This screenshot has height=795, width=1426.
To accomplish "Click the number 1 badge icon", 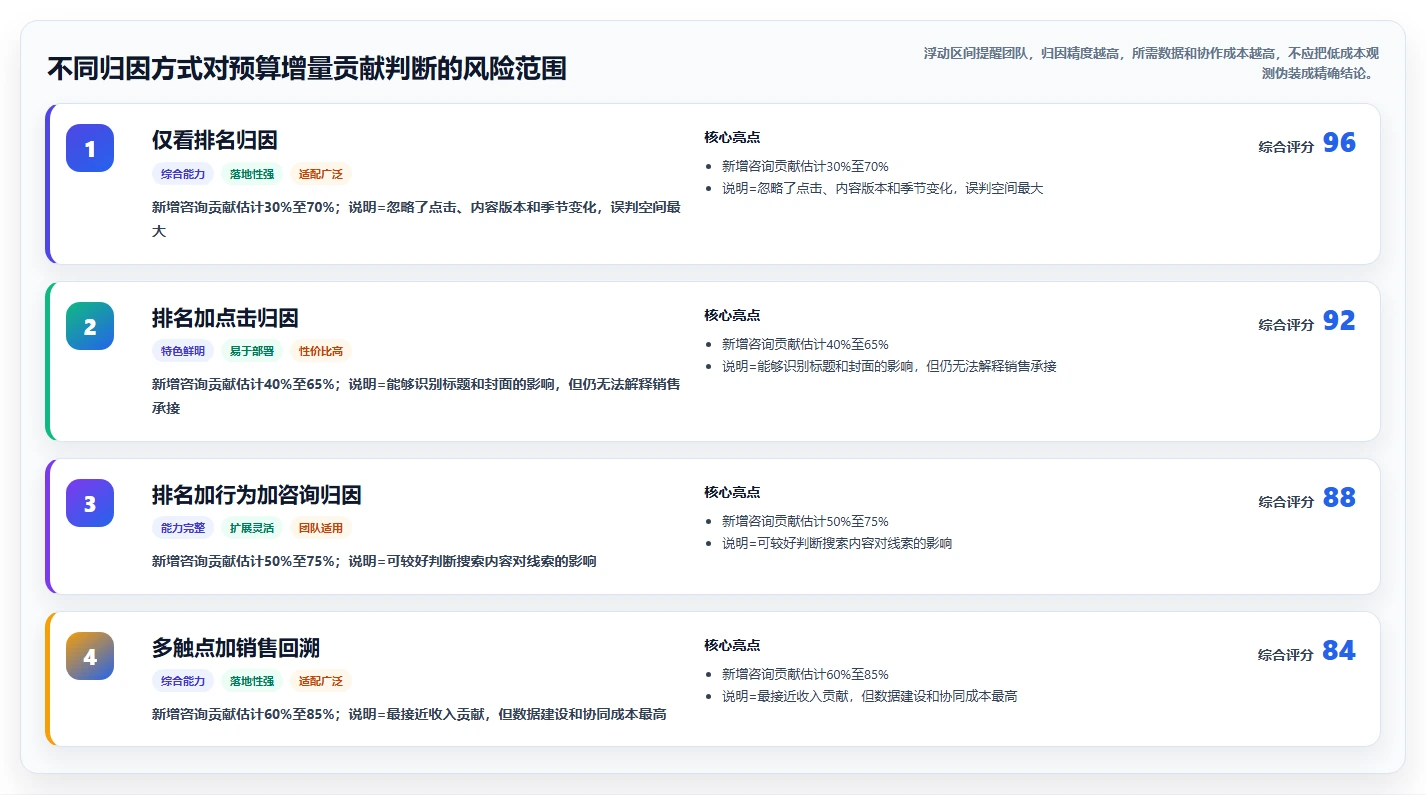I will [90, 148].
